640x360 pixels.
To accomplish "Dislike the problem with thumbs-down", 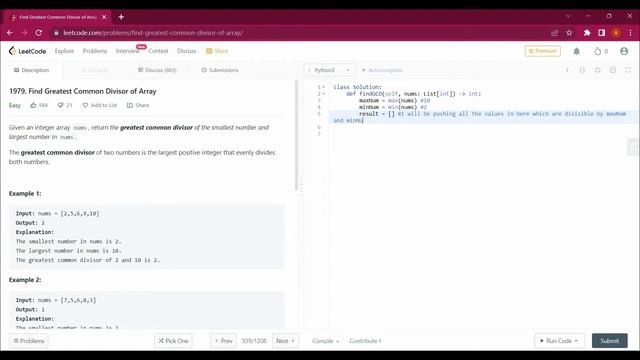I will pyautogui.click(x=65, y=105).
